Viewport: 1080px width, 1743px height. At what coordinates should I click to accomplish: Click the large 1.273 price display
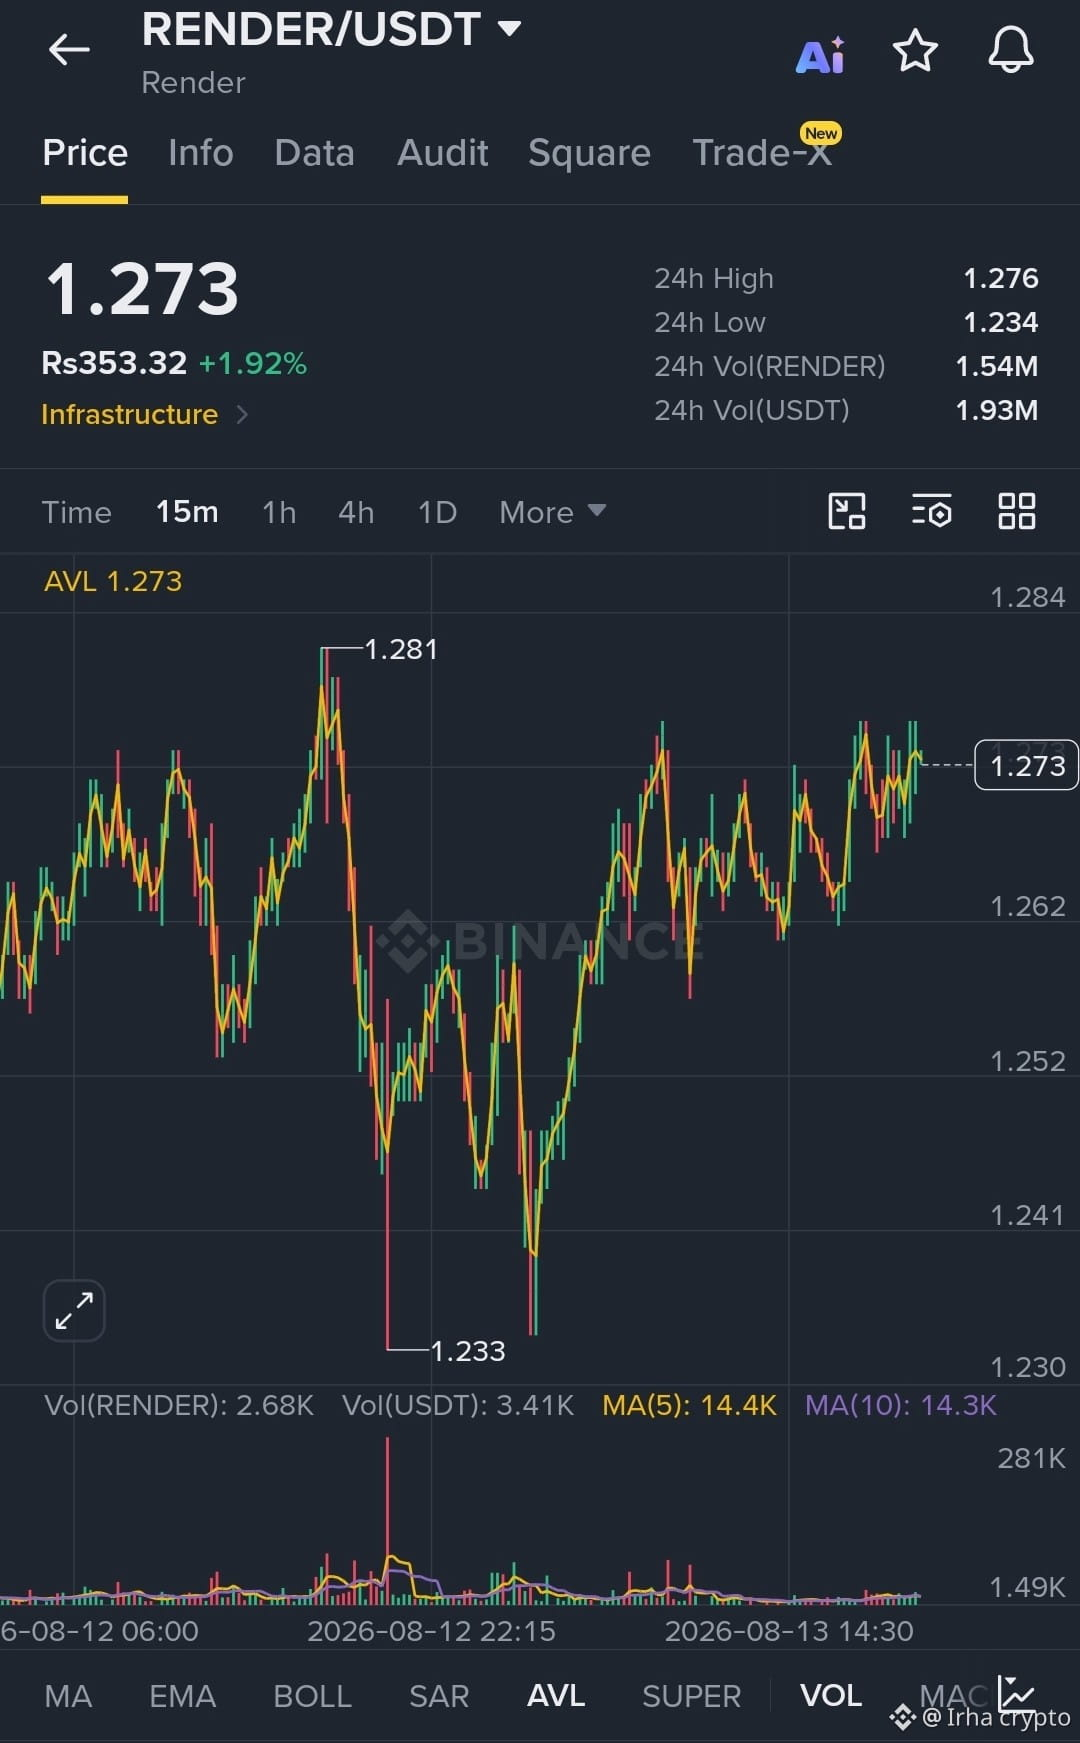pyautogui.click(x=142, y=290)
